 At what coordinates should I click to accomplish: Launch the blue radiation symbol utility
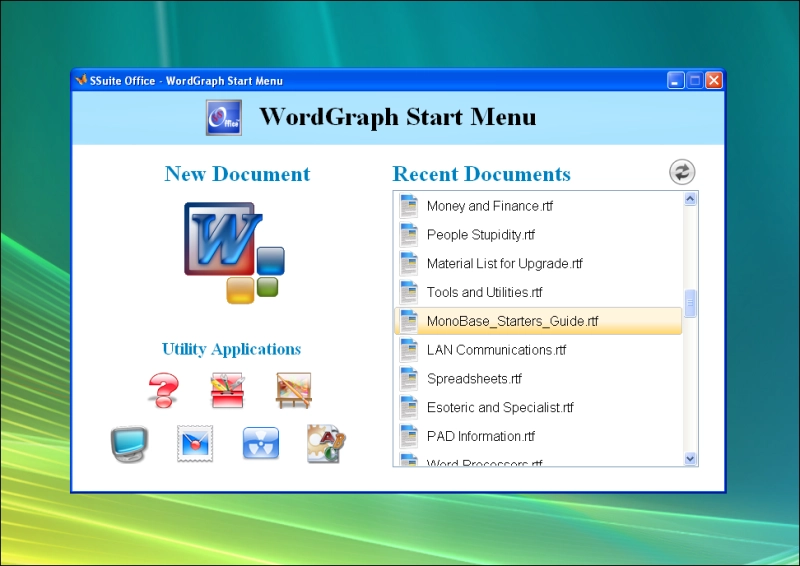click(x=261, y=443)
